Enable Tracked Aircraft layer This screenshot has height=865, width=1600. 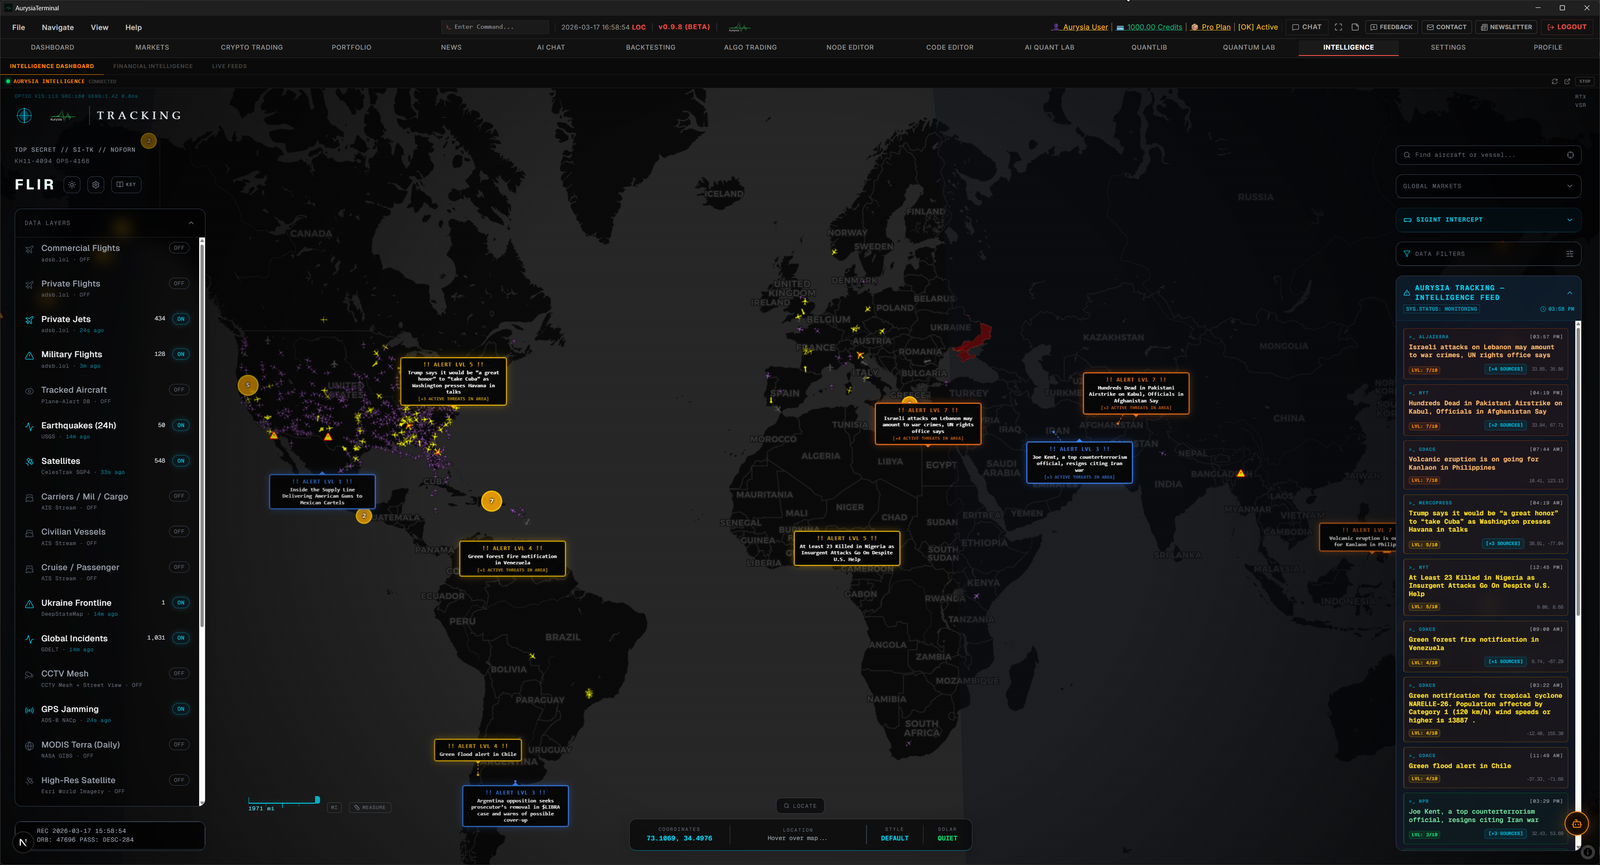tap(179, 390)
